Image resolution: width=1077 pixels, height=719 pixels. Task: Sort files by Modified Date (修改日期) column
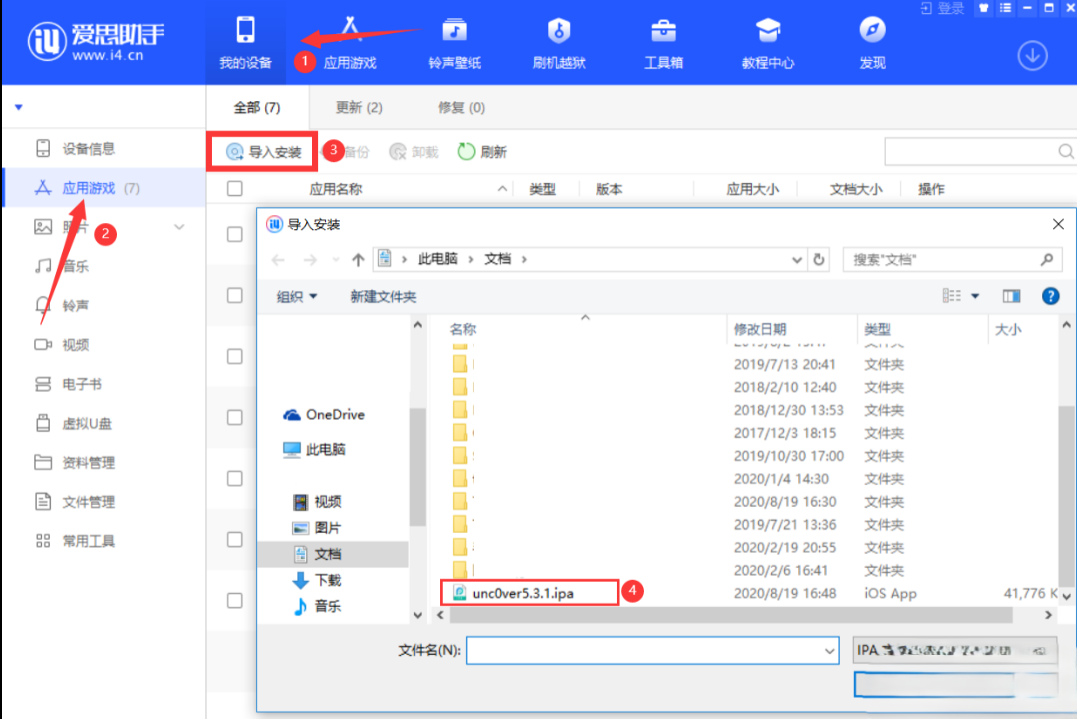tap(760, 330)
